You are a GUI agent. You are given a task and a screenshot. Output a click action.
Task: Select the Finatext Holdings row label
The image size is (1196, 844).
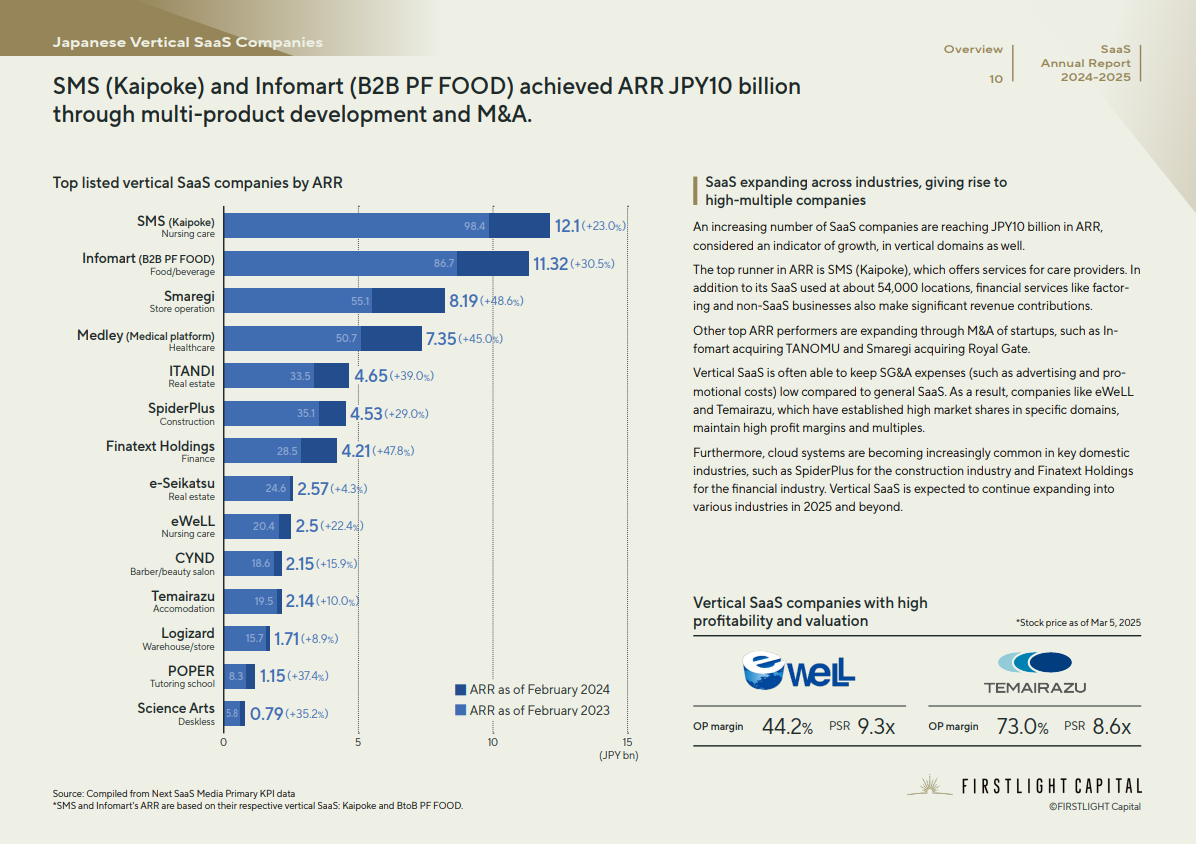tap(160, 451)
